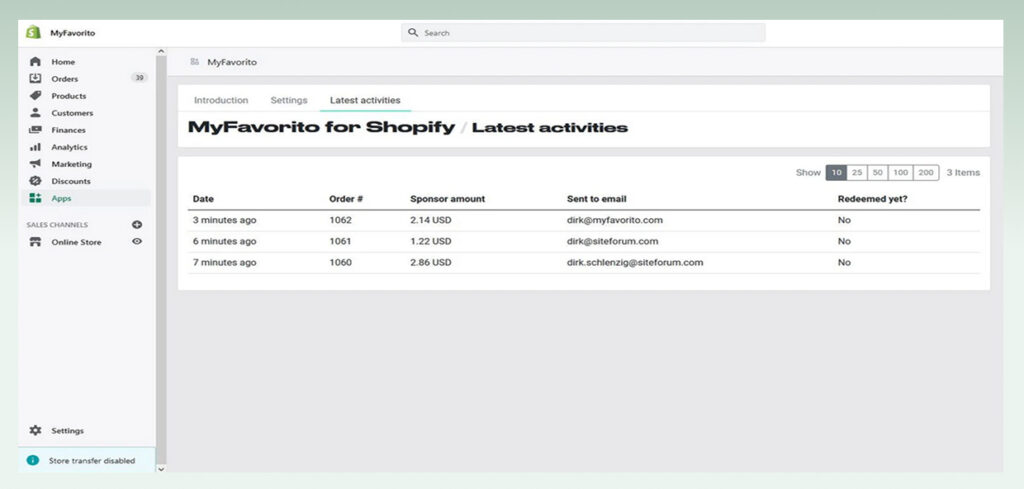1024x489 pixels.
Task: Click the Order # column header
Action: 345,198
